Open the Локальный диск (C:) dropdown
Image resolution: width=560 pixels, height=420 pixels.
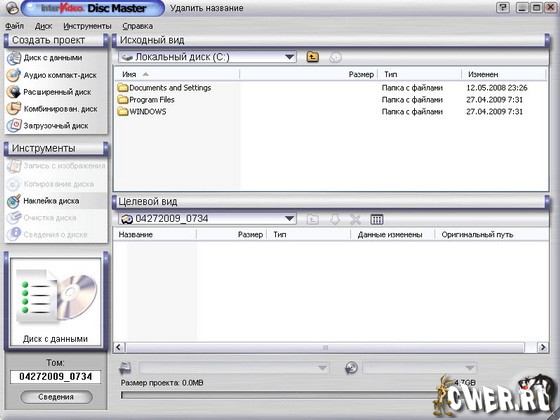[x=289, y=57]
